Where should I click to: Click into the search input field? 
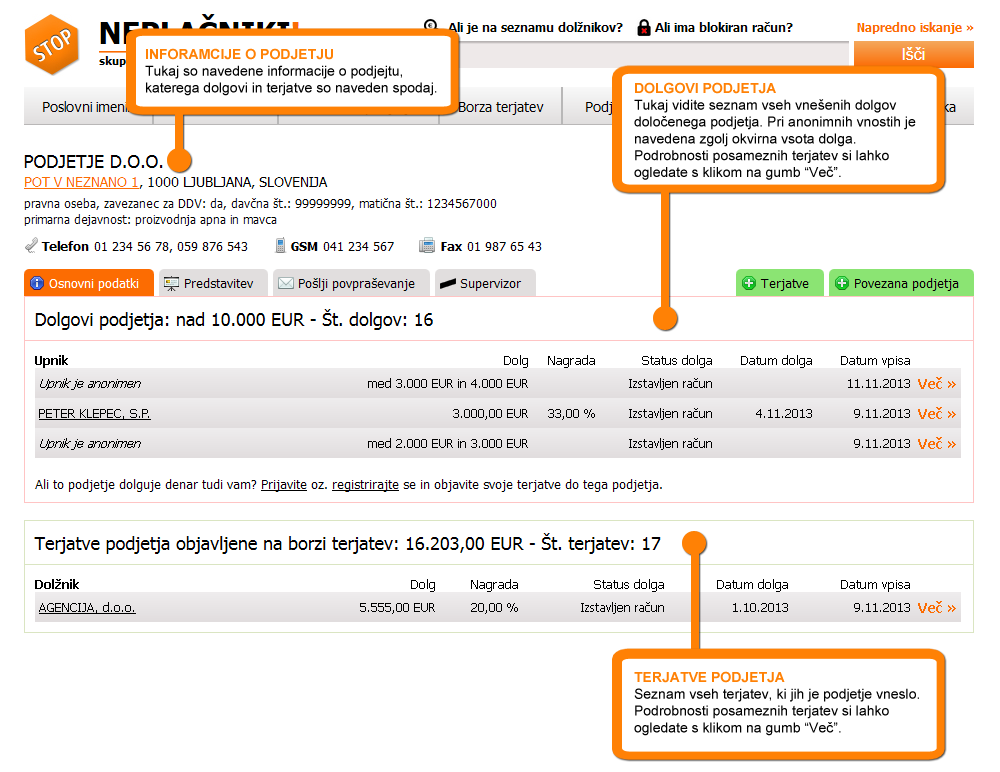pyautogui.click(x=650, y=55)
